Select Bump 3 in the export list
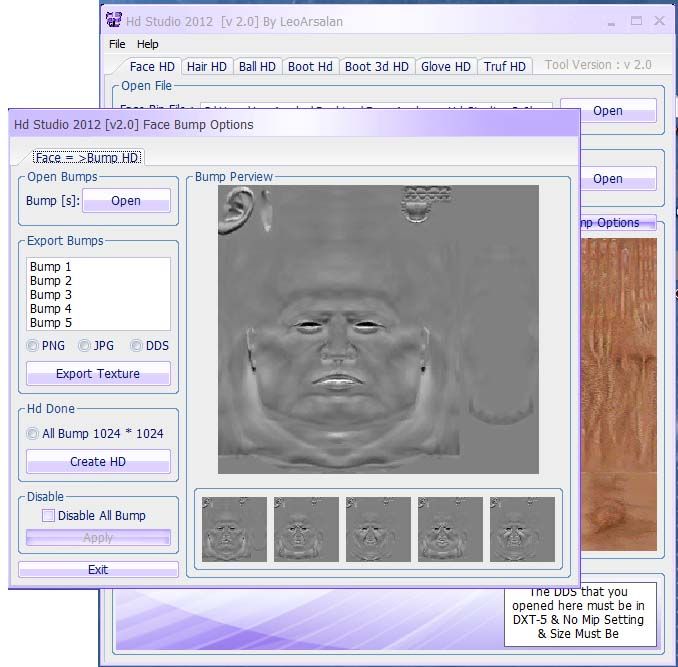The width and height of the screenshot is (678, 667). coord(51,295)
